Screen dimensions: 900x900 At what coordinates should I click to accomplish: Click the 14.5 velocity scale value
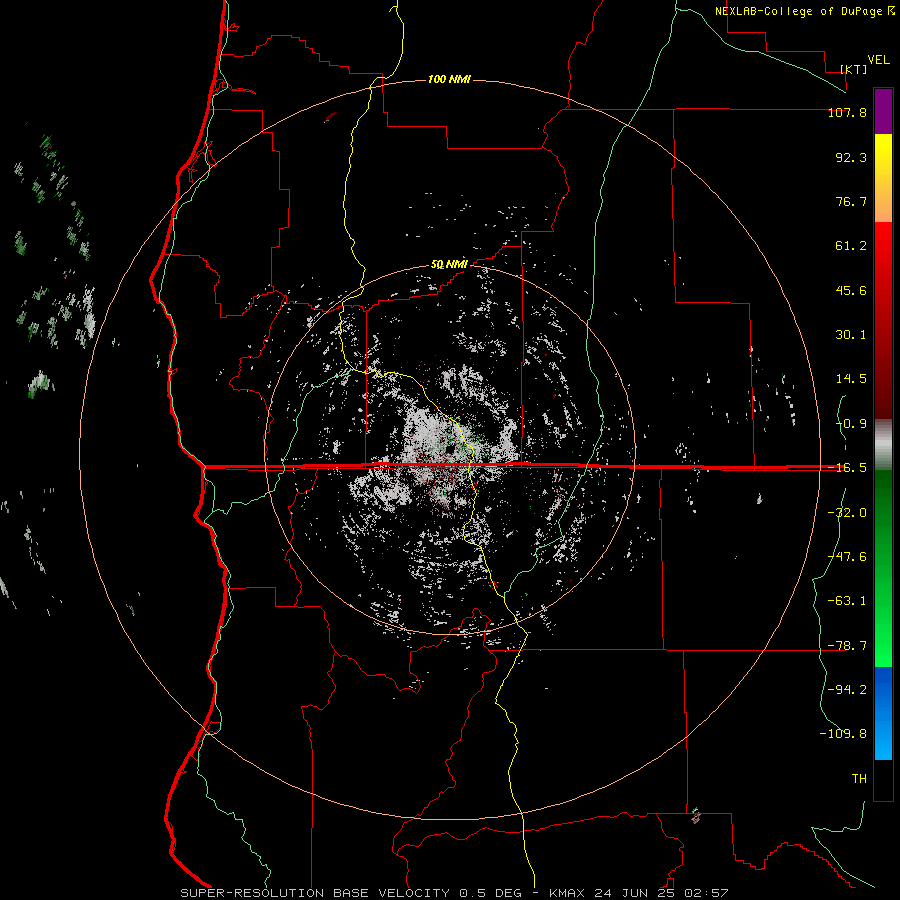coord(851,379)
